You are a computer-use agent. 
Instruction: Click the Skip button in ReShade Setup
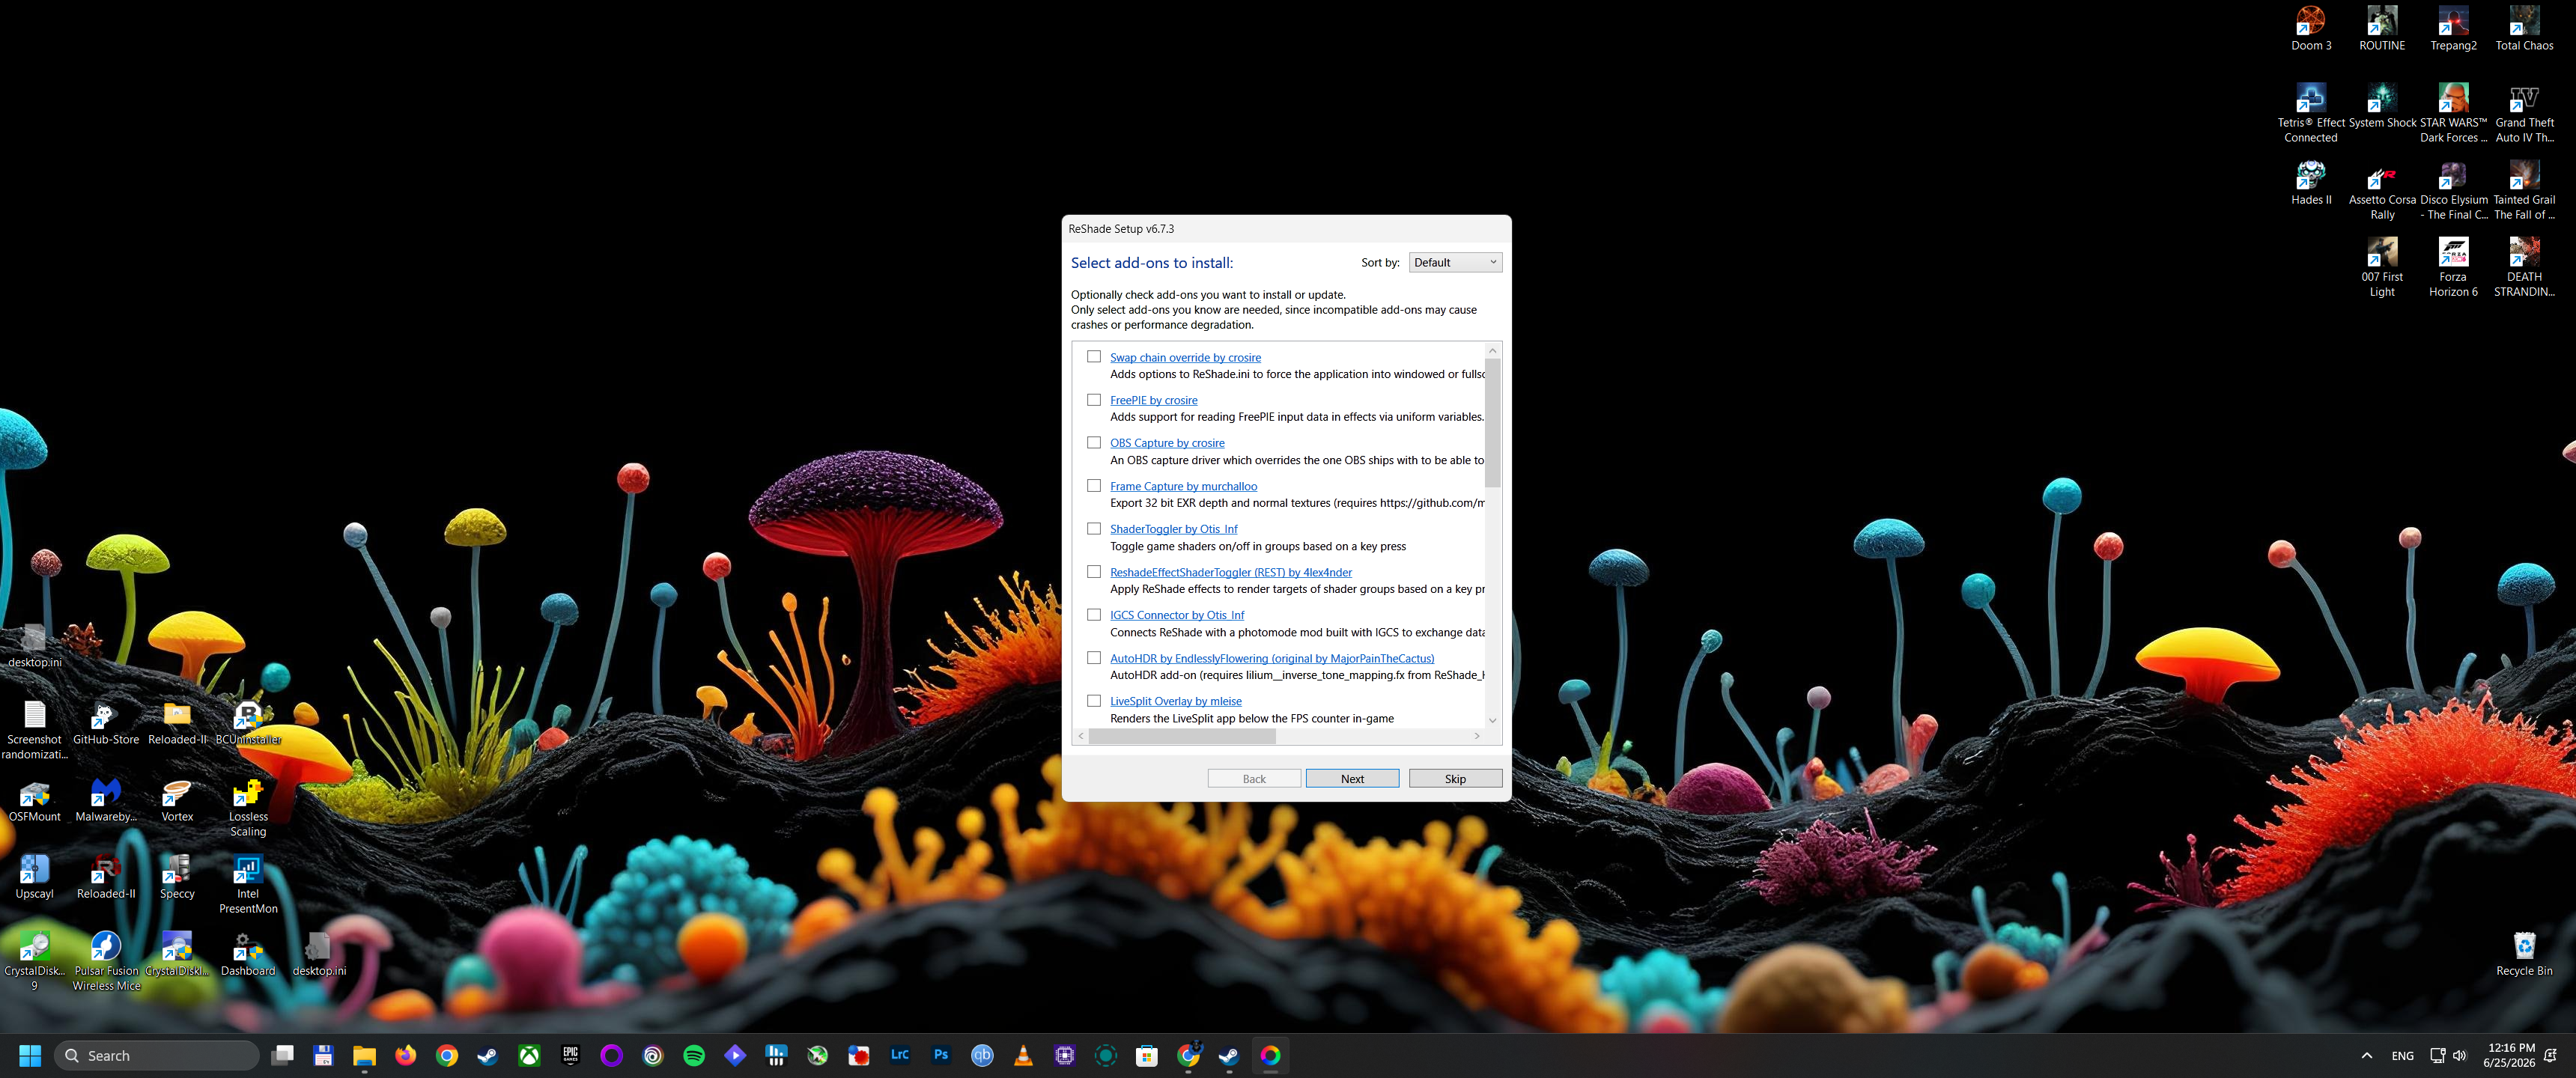click(1455, 779)
